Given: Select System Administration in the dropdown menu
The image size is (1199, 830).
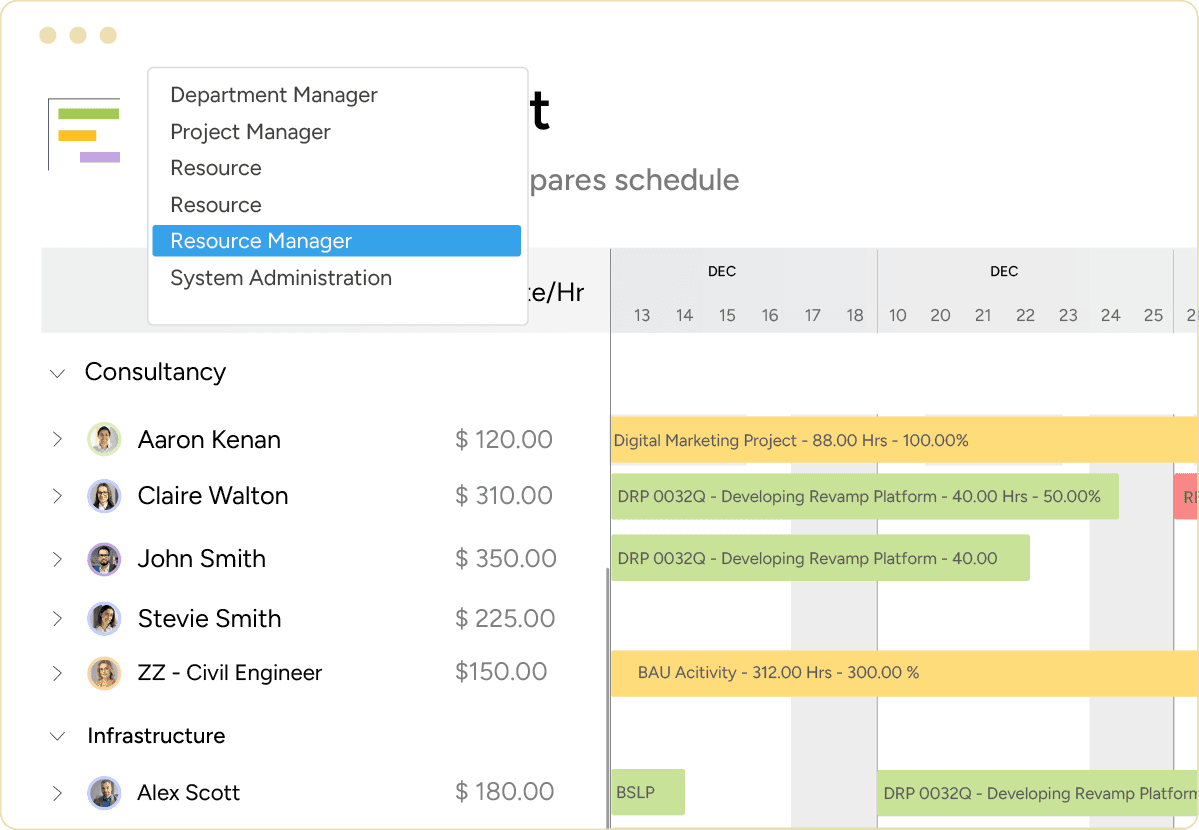Looking at the screenshot, I should tap(281, 278).
